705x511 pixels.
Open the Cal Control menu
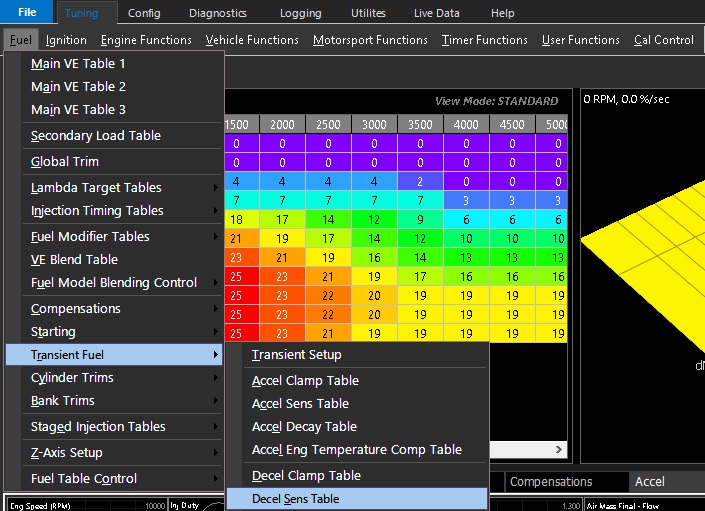[x=664, y=40]
